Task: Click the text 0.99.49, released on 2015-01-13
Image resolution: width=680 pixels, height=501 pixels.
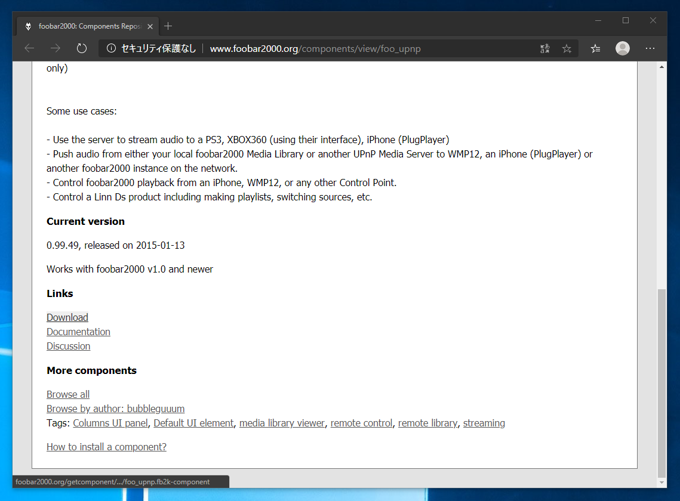Action: [115, 245]
